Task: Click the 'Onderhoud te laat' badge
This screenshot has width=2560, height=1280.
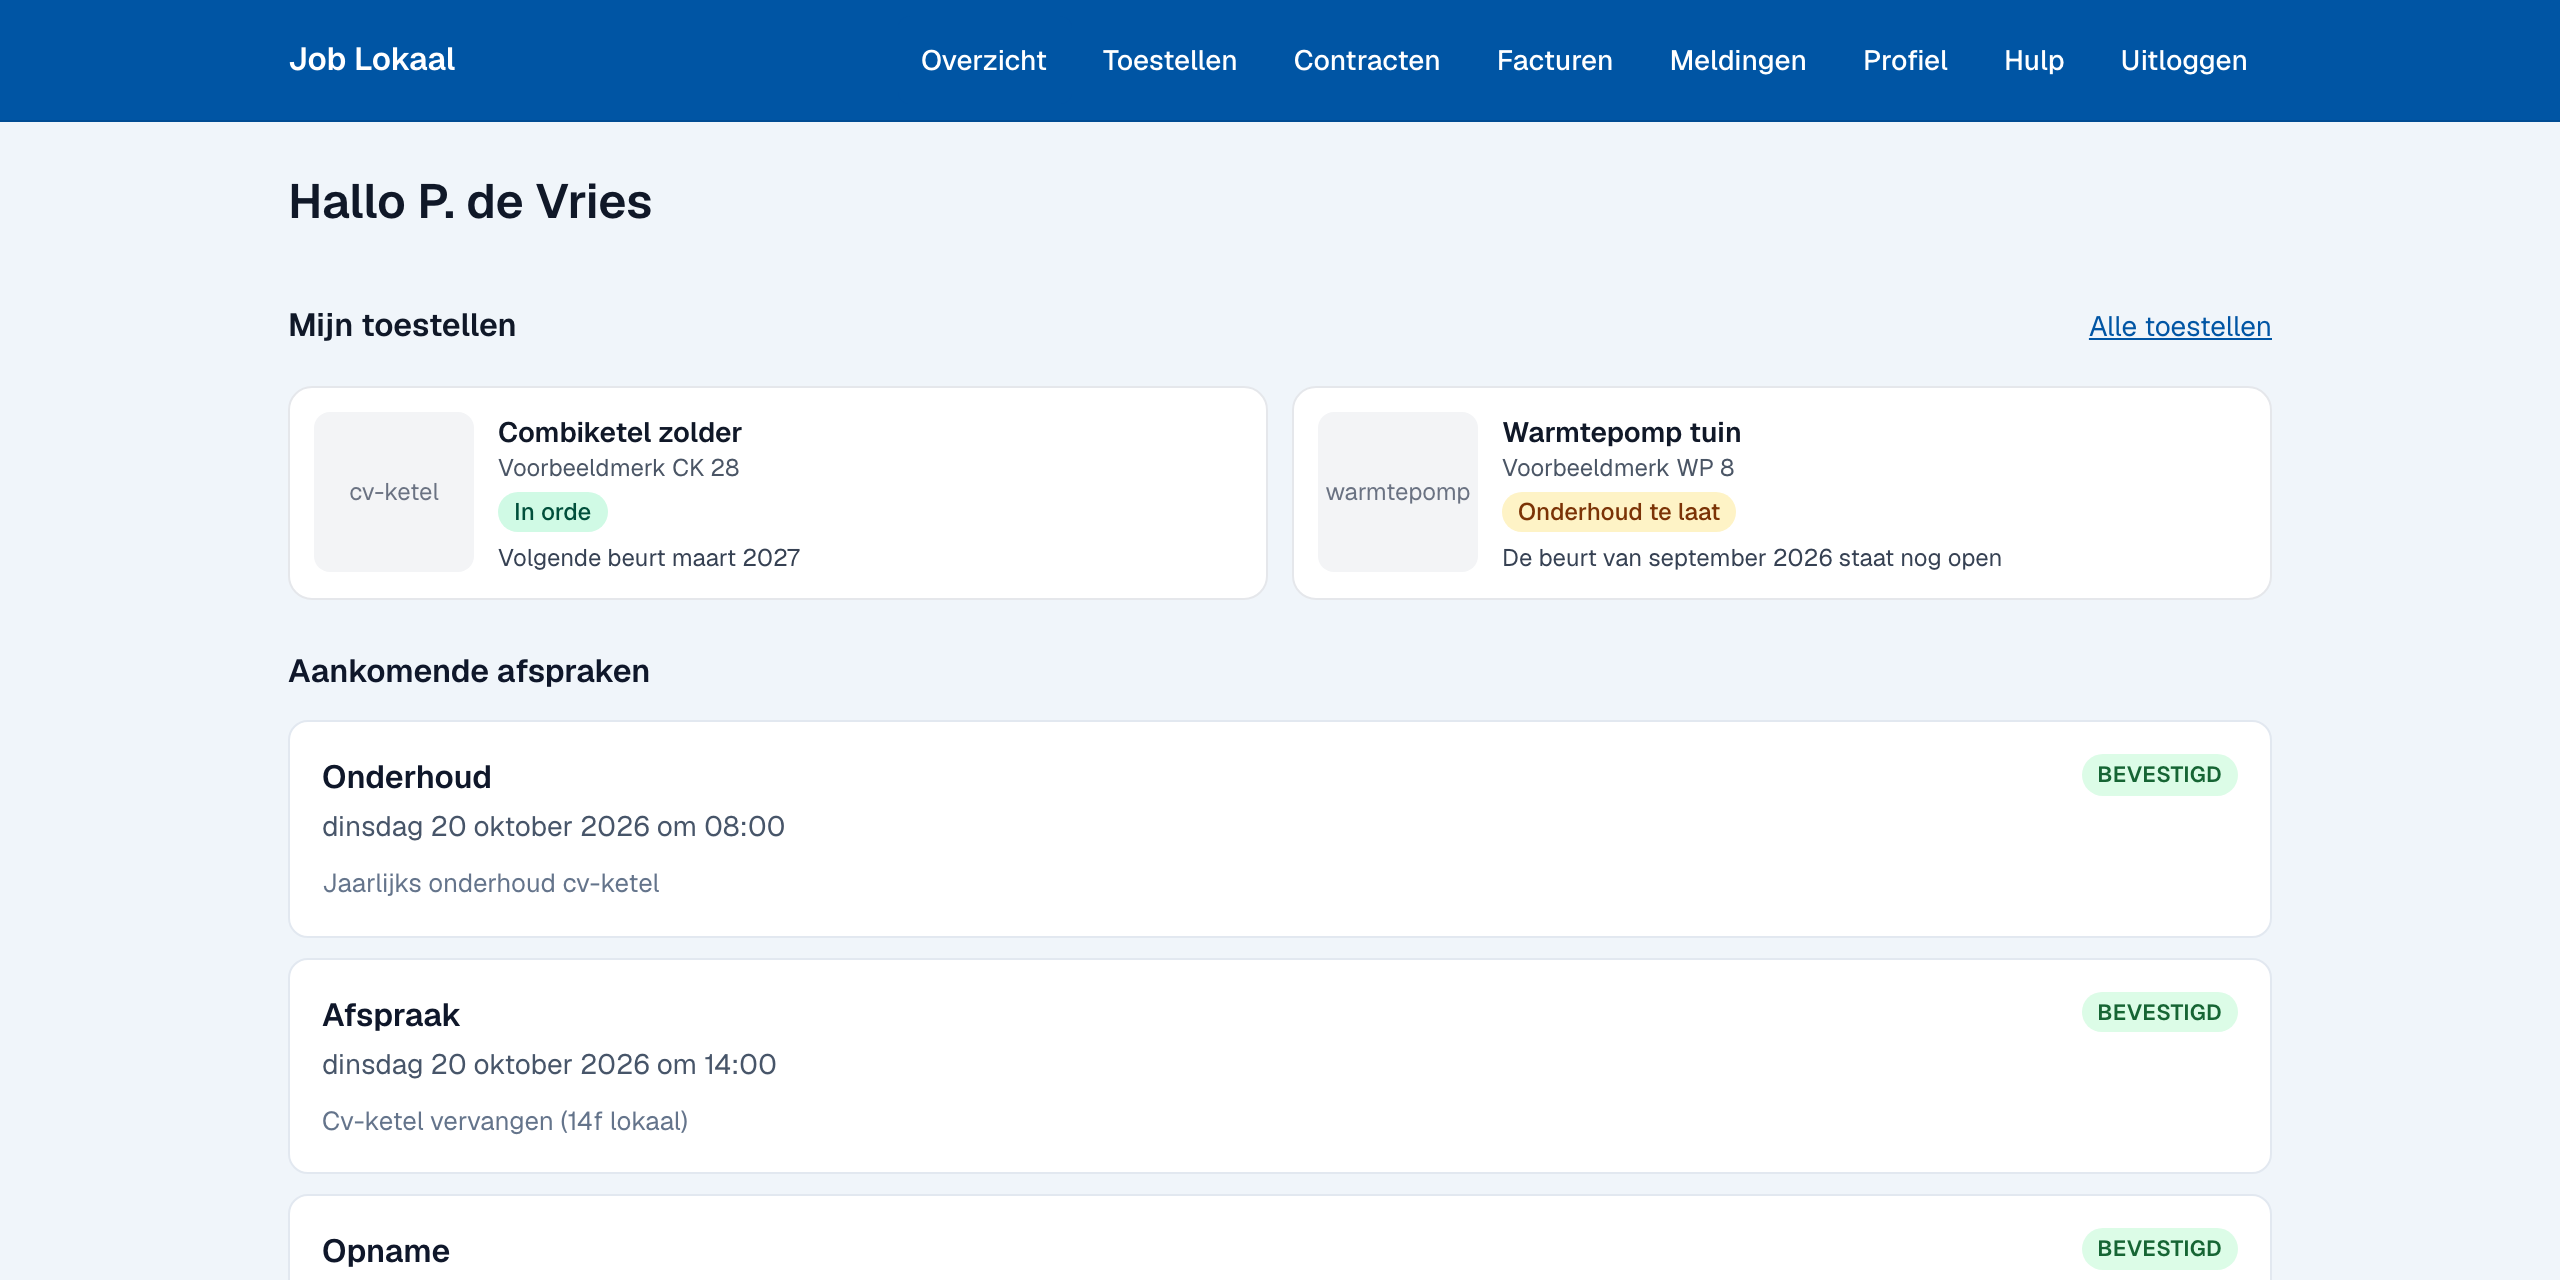Action: click(1618, 512)
